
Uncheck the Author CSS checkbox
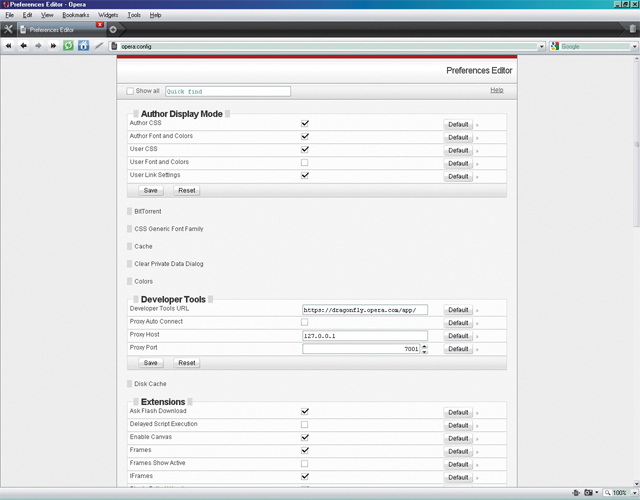[x=304, y=123]
